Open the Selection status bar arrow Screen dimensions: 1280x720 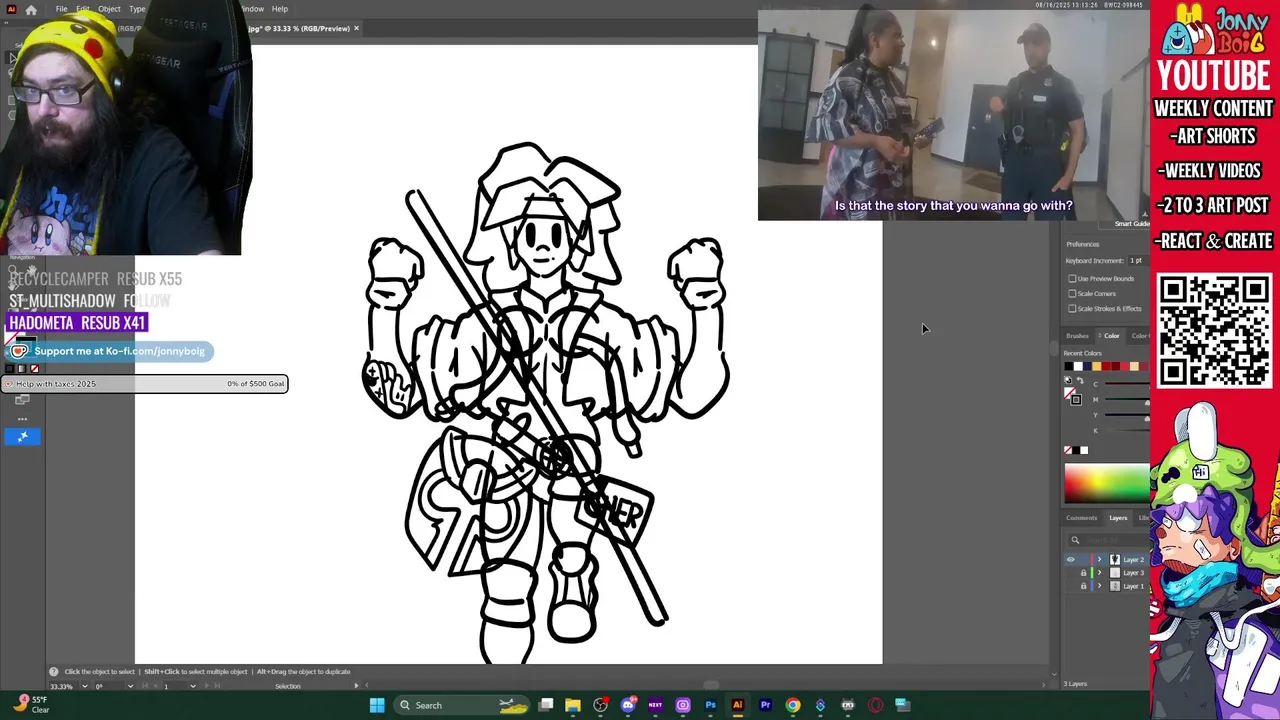tap(356, 686)
